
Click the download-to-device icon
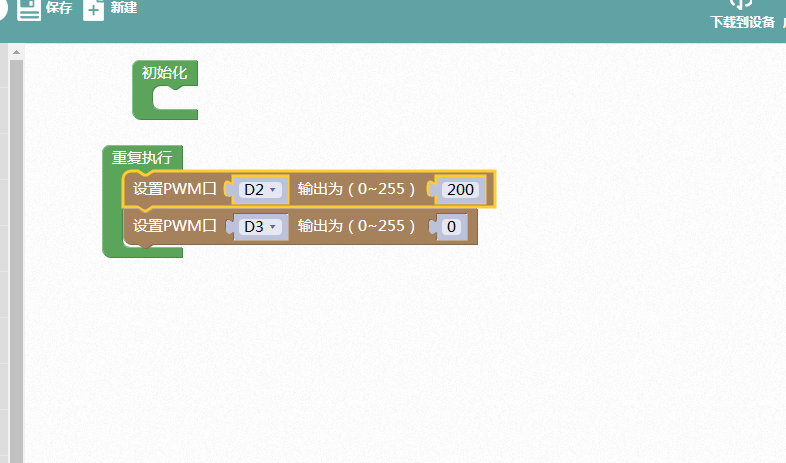coord(742,4)
